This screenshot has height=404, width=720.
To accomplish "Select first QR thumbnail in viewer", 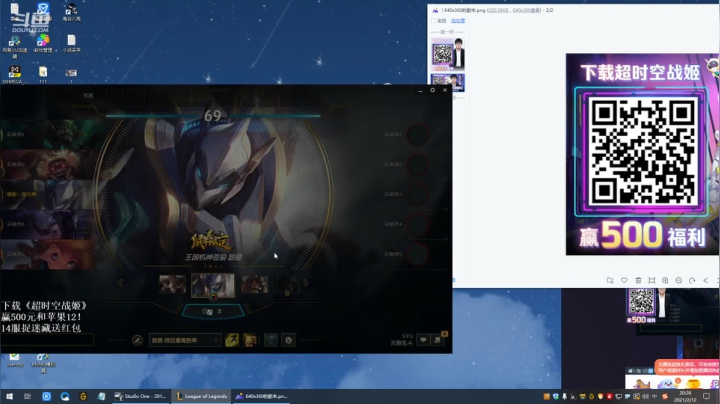I will (447, 54).
